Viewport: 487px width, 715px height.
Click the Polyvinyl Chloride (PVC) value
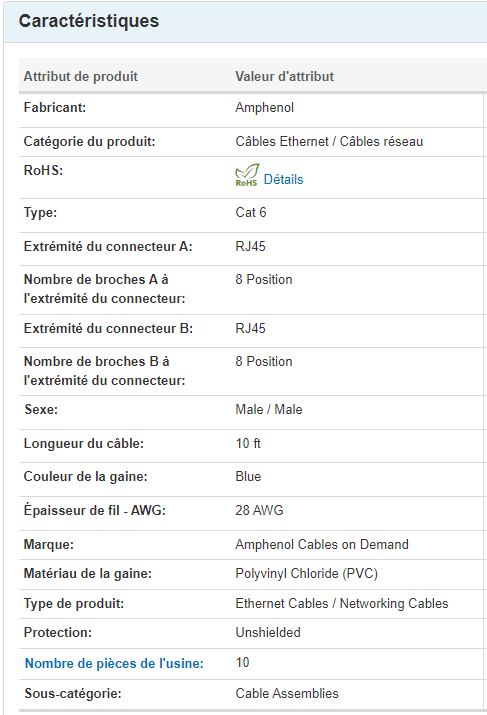pyautogui.click(x=306, y=573)
